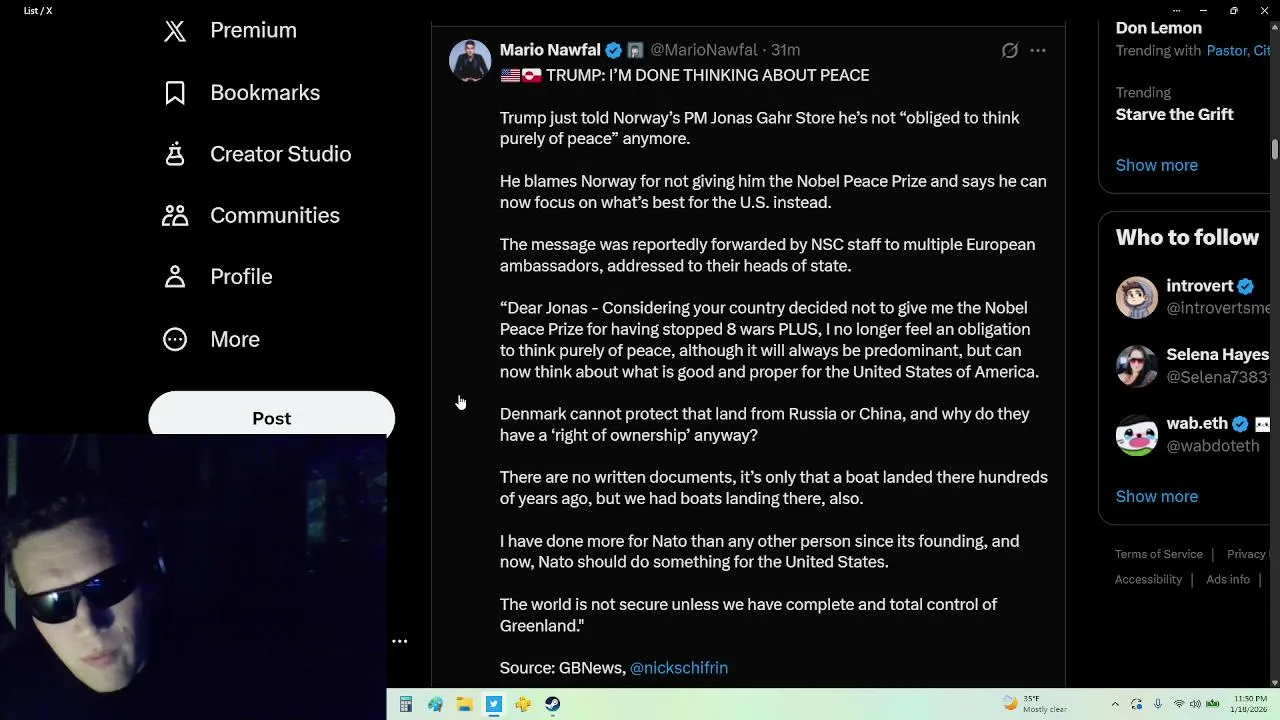
Task: Open the wab.eth profile avatar
Action: coord(1137,435)
